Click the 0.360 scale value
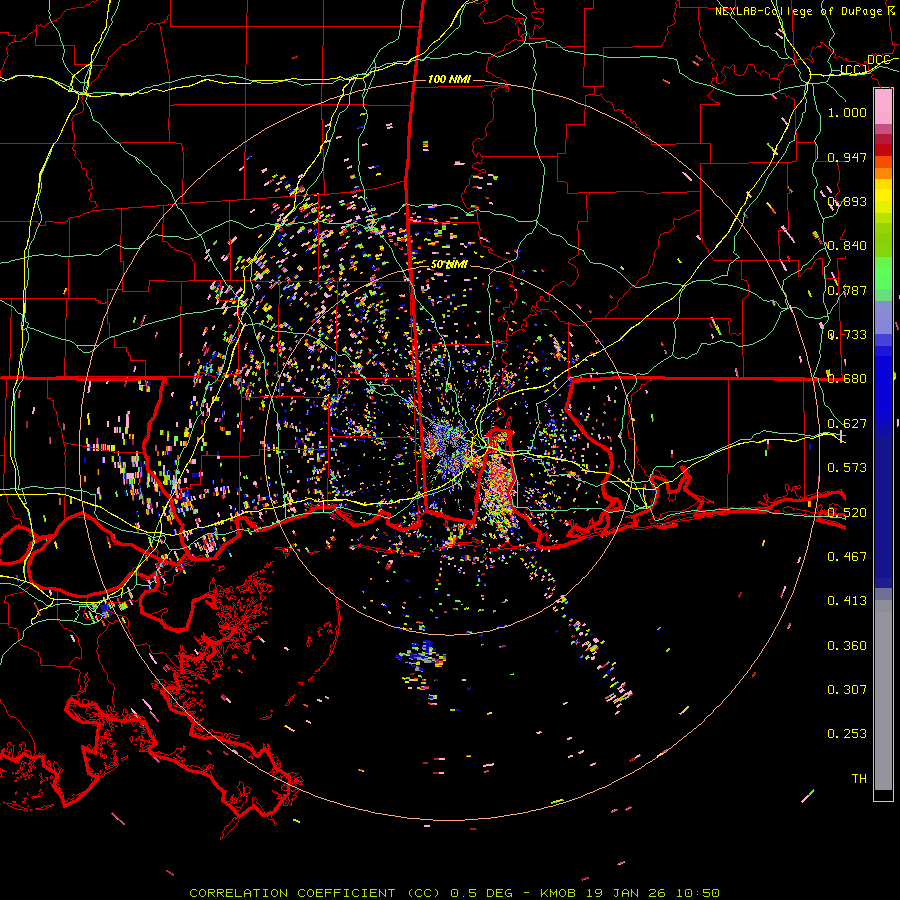The image size is (900, 900). click(x=847, y=646)
